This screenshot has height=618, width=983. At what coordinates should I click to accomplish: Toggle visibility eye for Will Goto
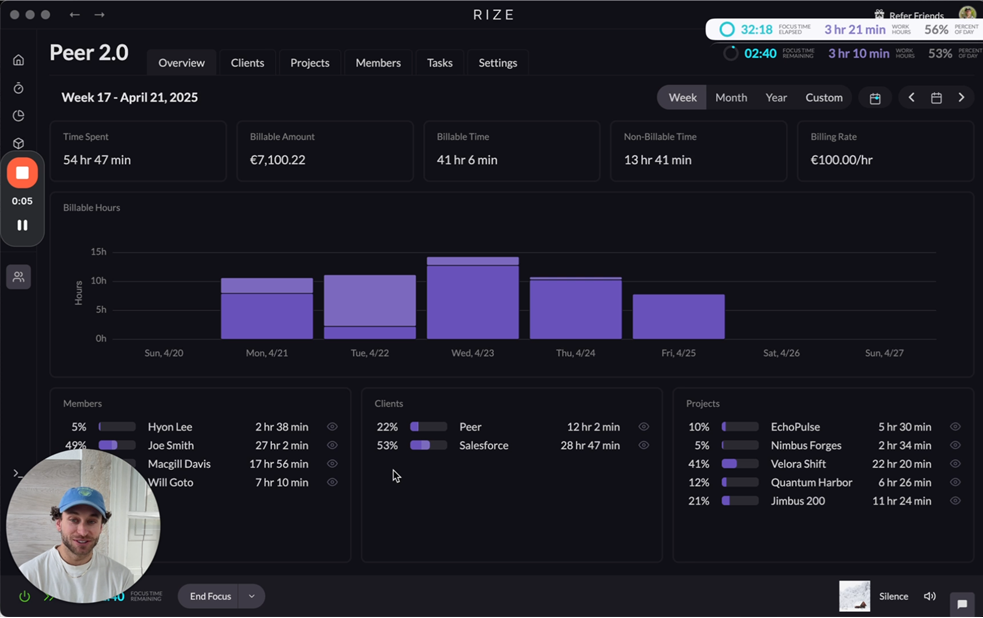click(332, 483)
